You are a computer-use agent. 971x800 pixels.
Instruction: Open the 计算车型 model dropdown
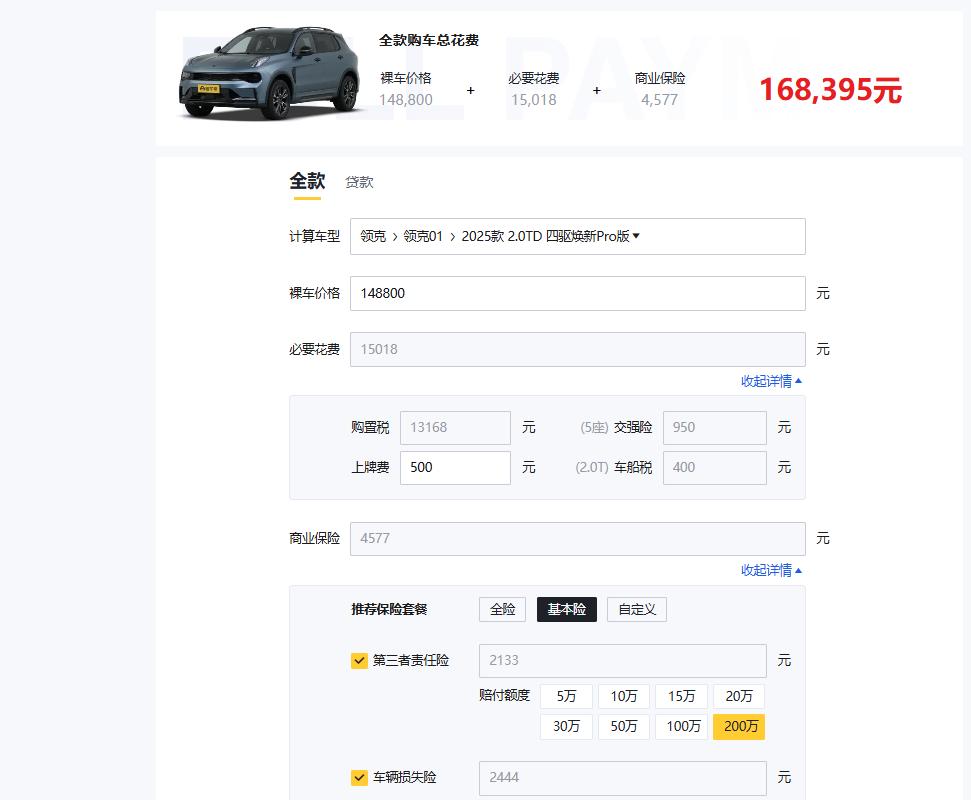577,237
